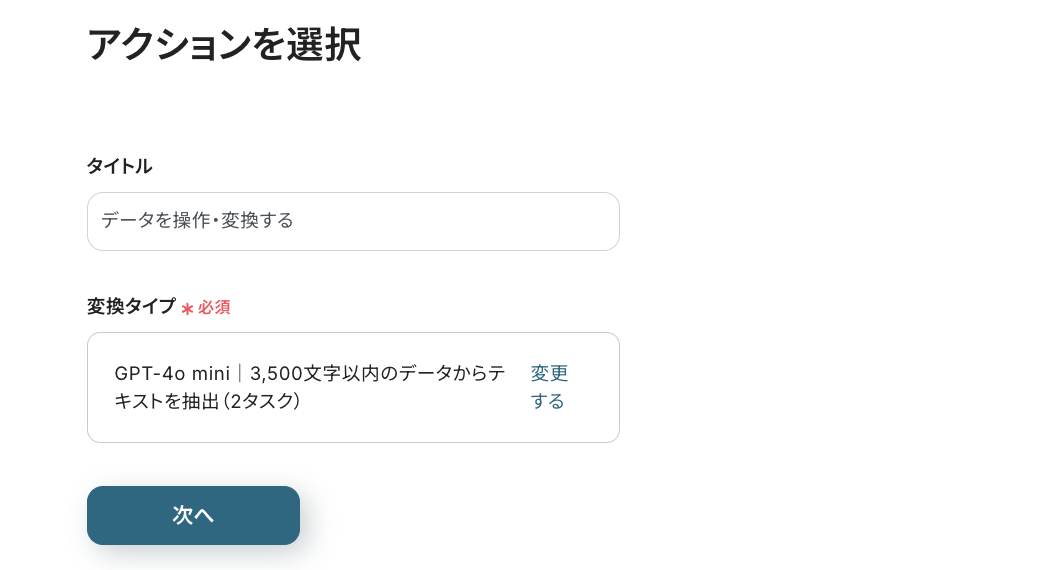Click the データを操作・変換する title text
This screenshot has width=1046, height=570.
click(197, 220)
